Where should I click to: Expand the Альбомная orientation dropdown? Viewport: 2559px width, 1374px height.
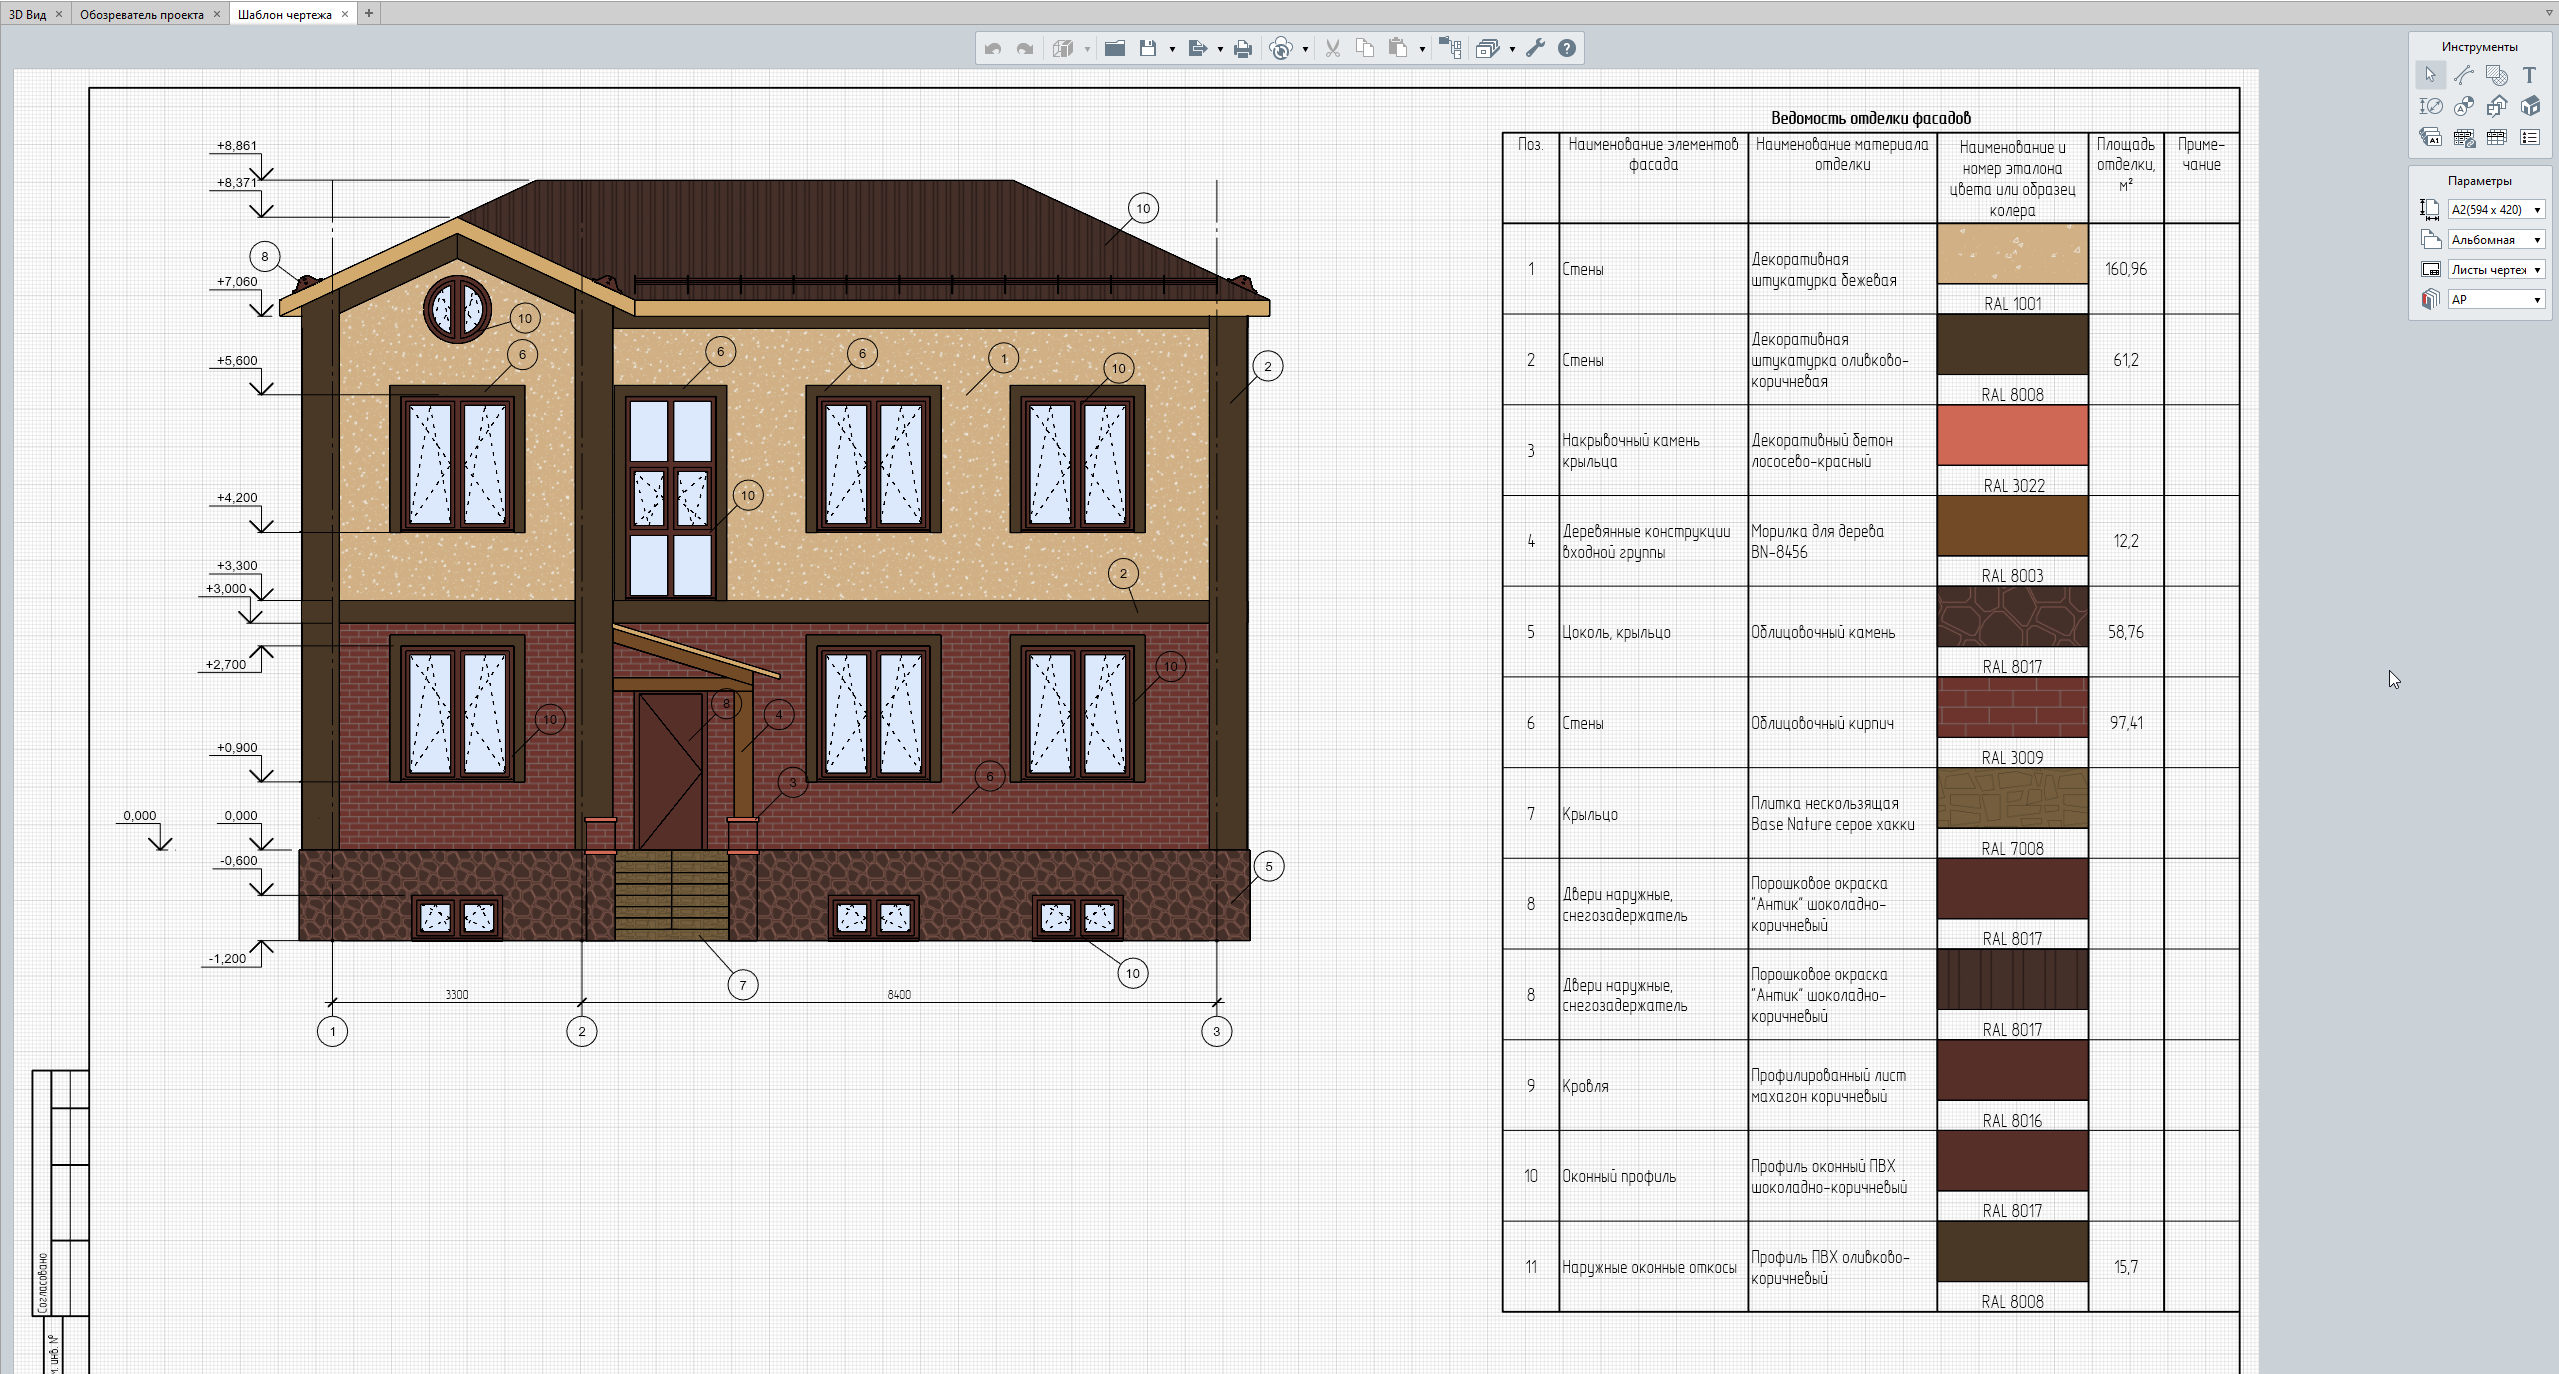2495,240
